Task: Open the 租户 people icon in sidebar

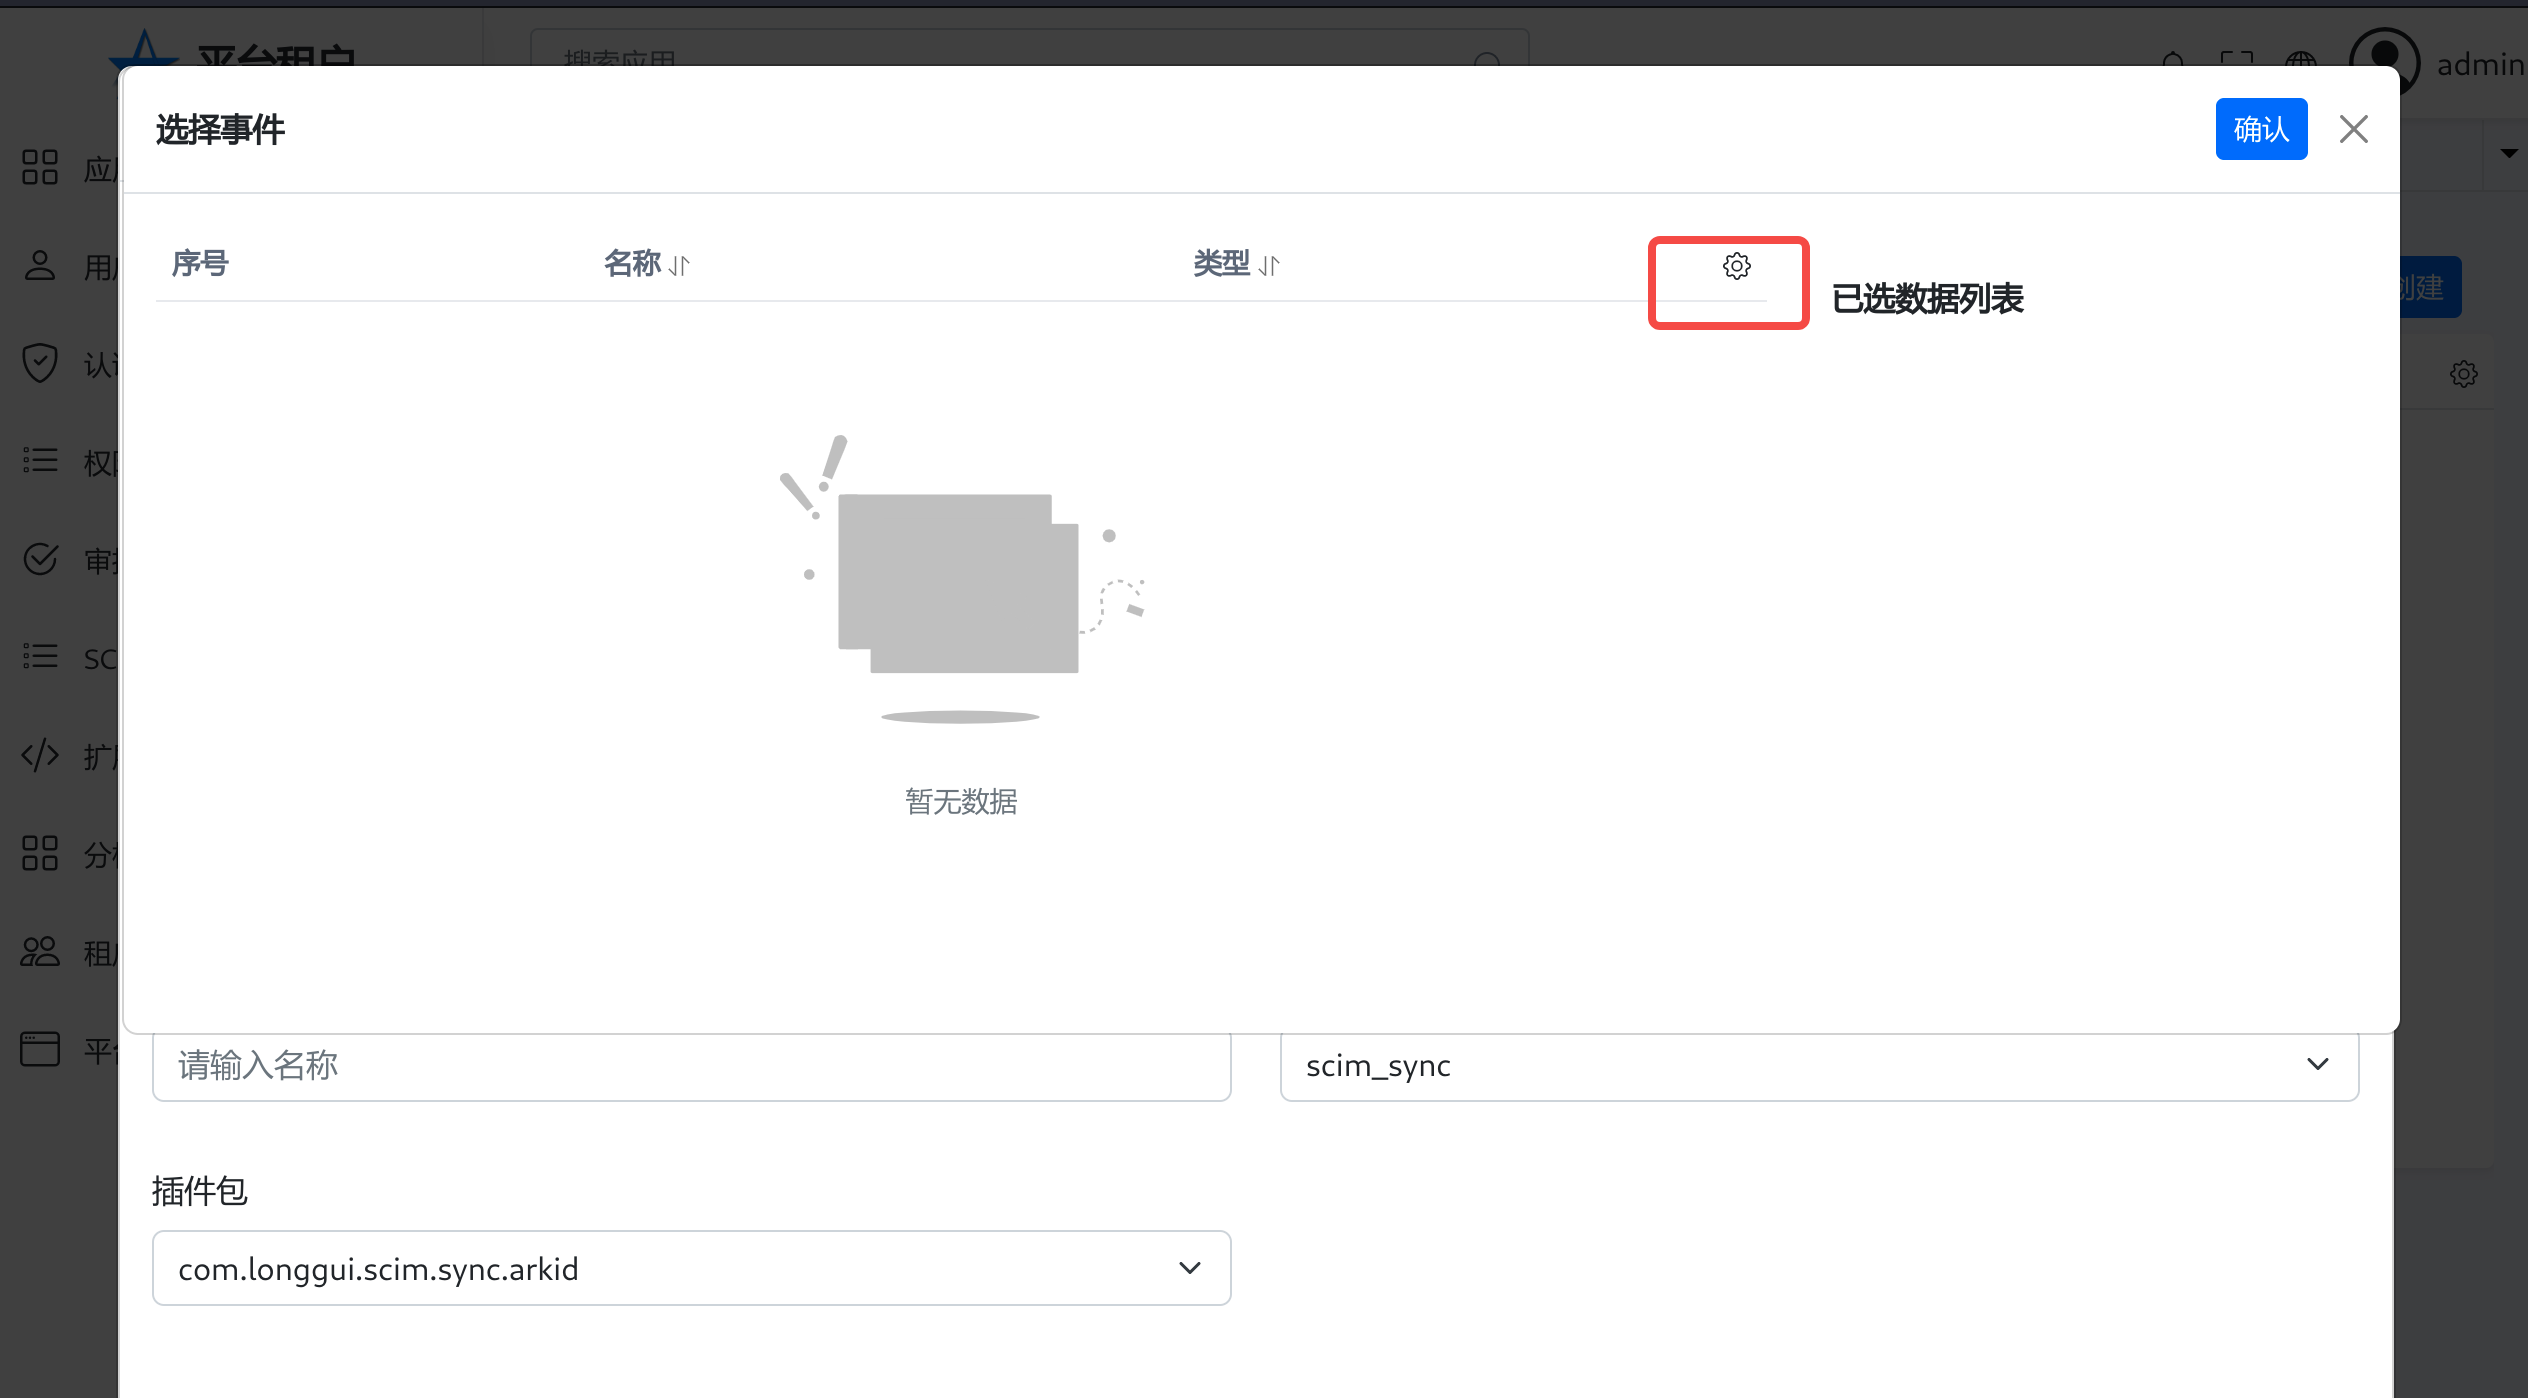Action: pyautogui.click(x=40, y=951)
